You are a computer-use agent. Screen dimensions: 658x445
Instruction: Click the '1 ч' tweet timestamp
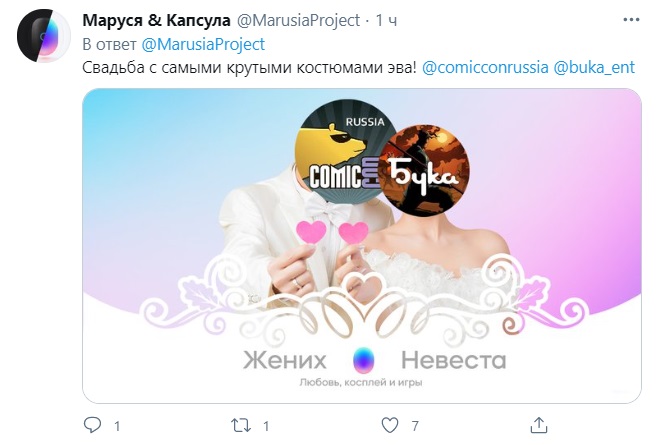(x=386, y=20)
